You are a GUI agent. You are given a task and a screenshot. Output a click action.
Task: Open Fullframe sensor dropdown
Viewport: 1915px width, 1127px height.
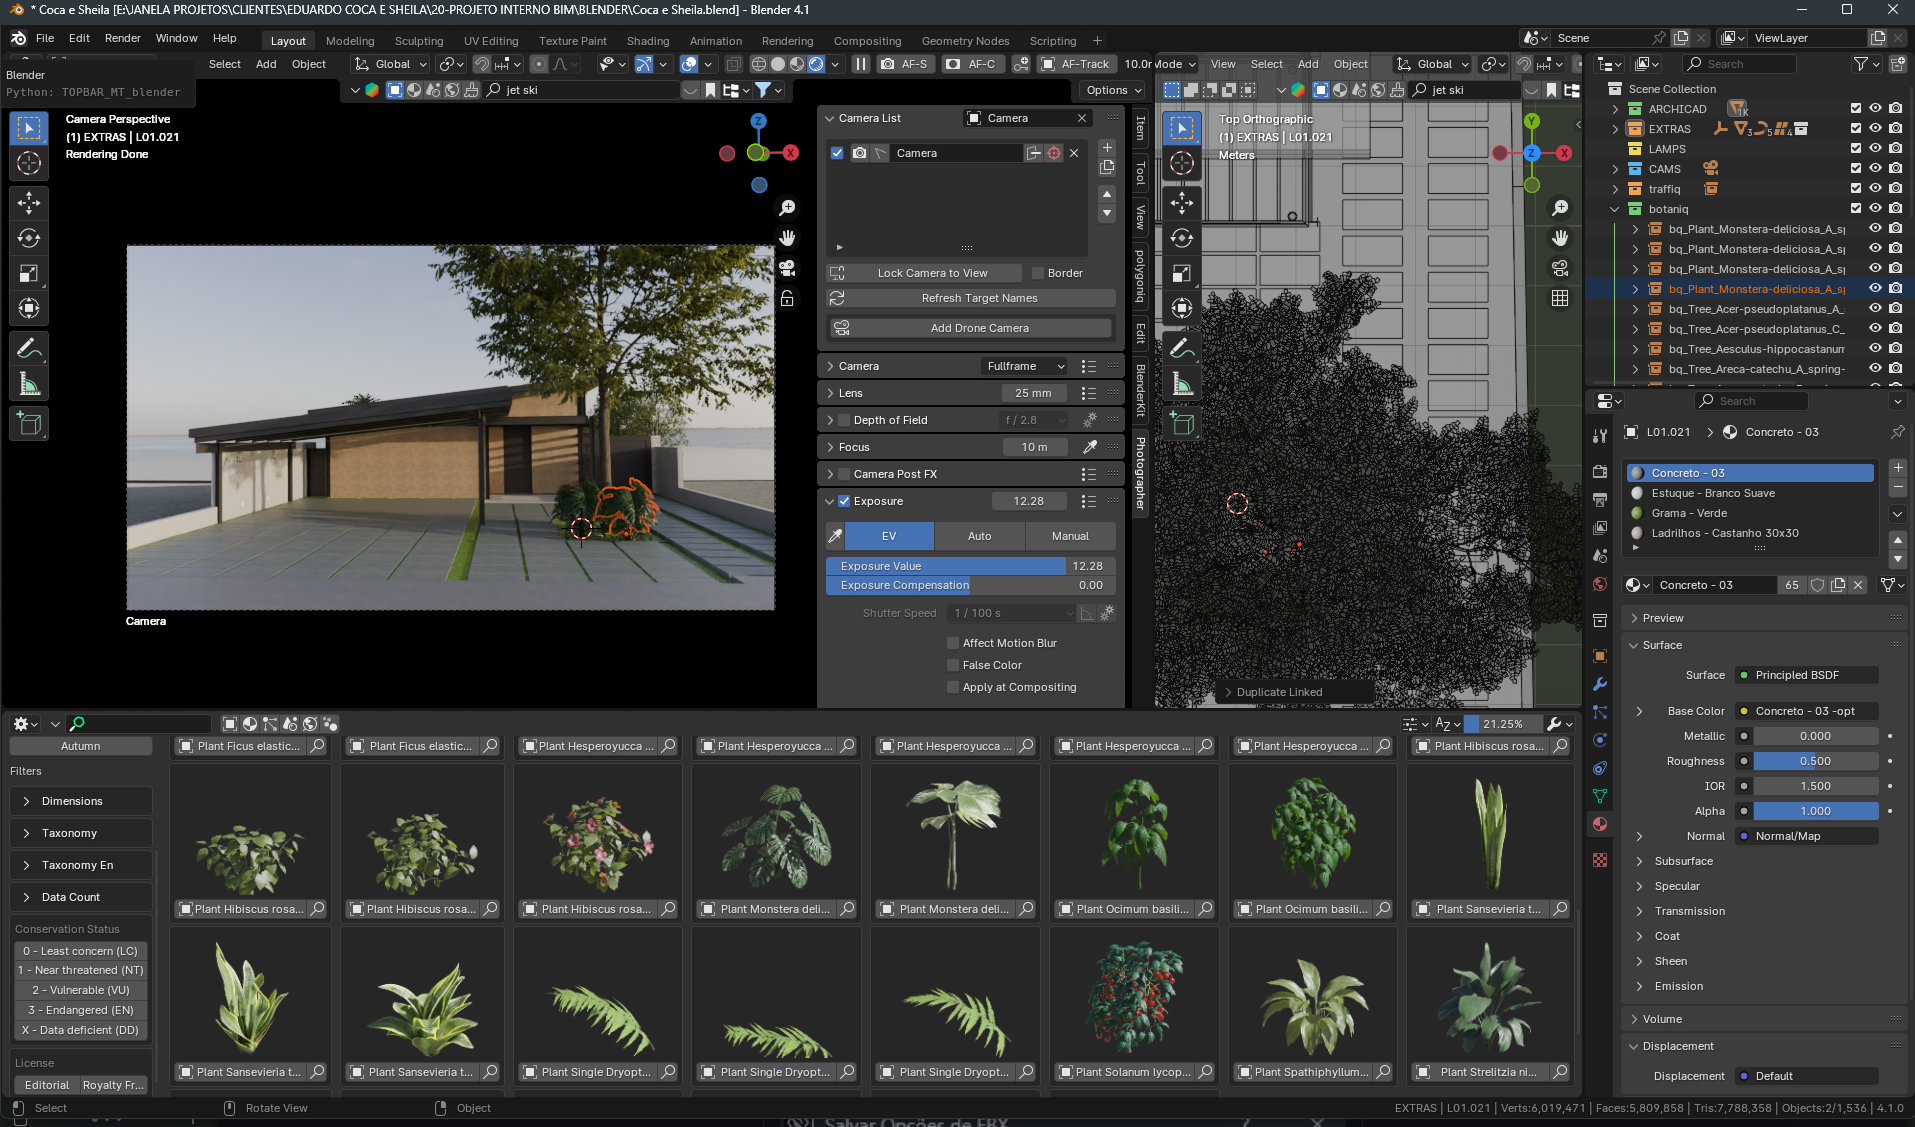pyautogui.click(x=1025, y=366)
